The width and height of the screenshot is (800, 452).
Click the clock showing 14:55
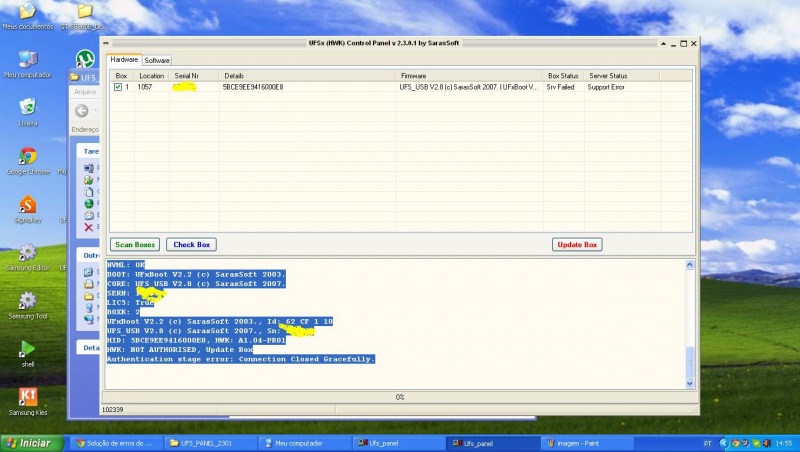pyautogui.click(x=784, y=443)
